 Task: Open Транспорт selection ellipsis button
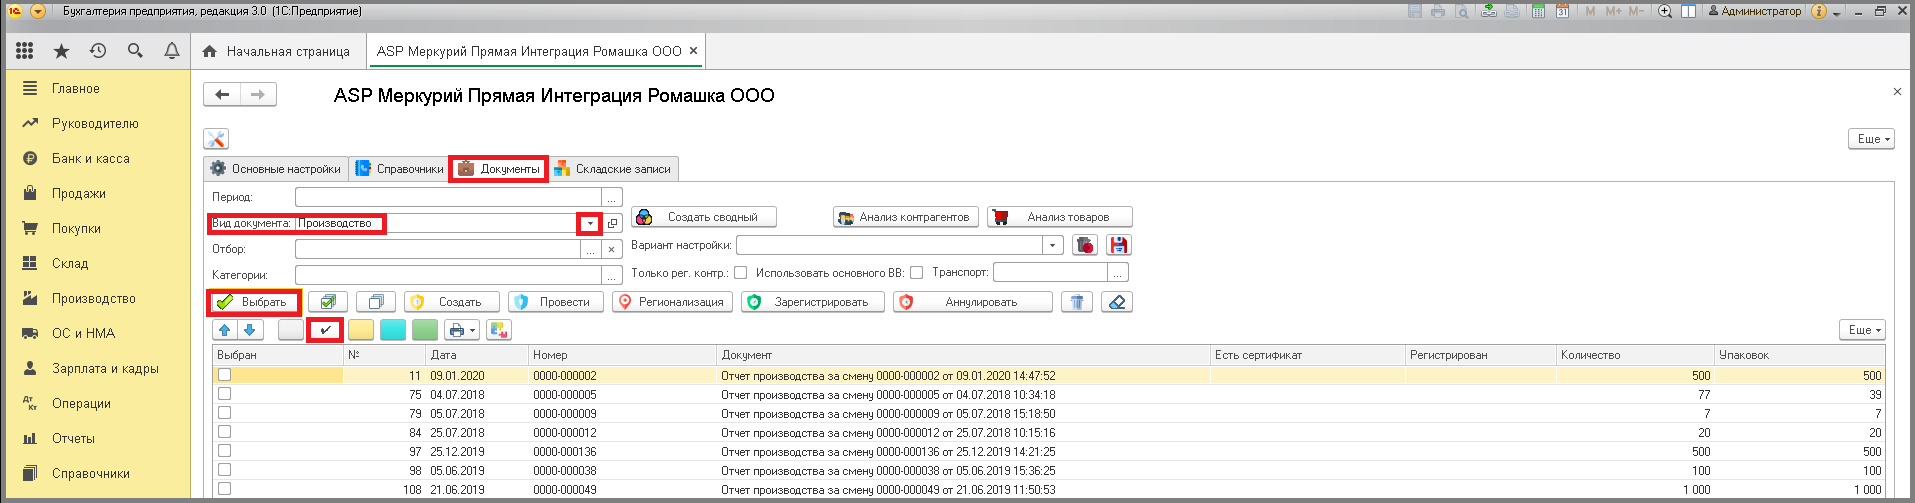[x=1119, y=272]
